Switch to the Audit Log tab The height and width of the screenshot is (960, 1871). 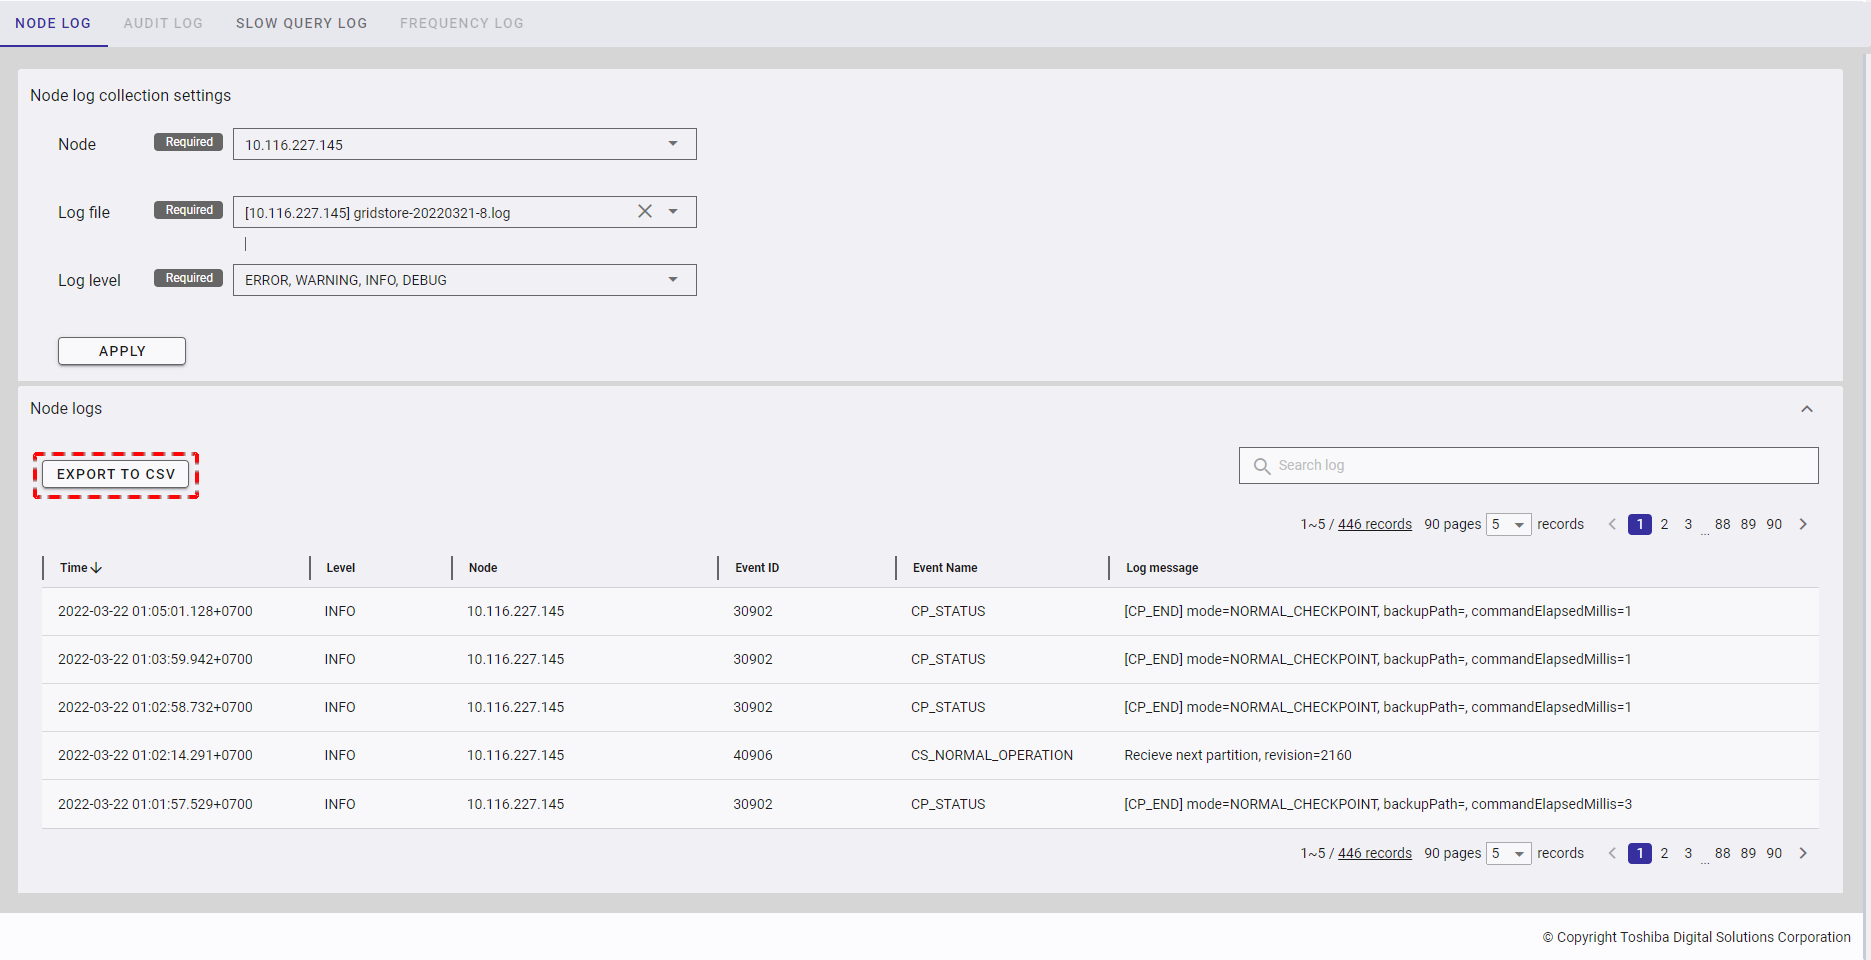pyautogui.click(x=163, y=23)
